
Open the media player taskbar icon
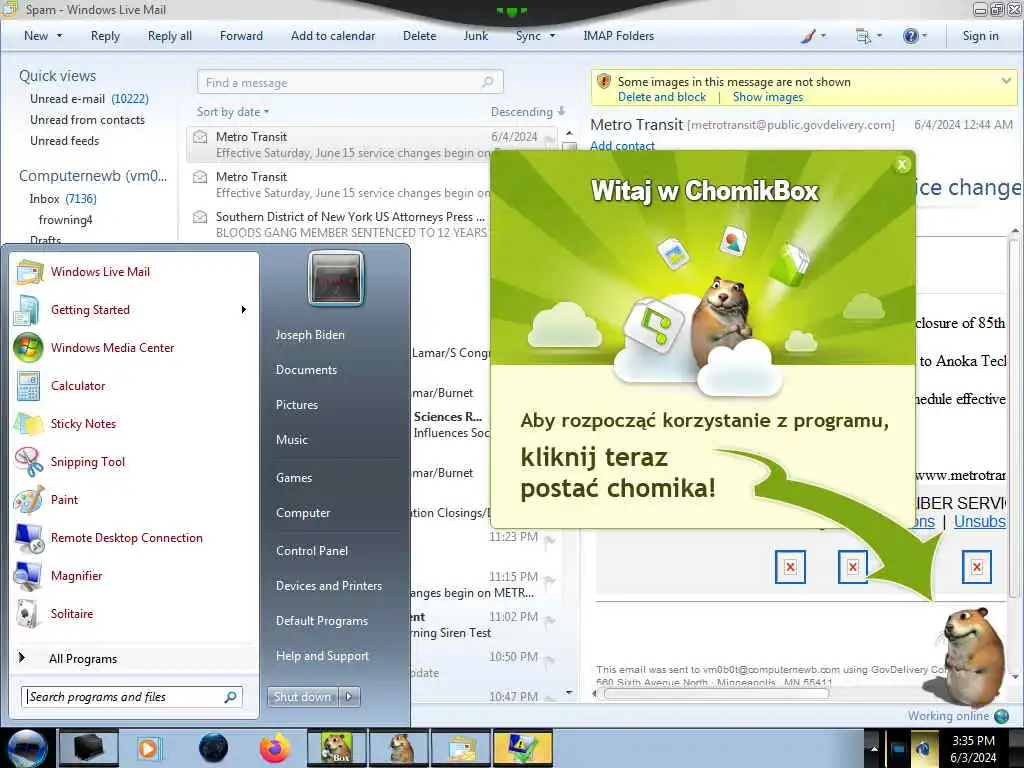coord(148,748)
